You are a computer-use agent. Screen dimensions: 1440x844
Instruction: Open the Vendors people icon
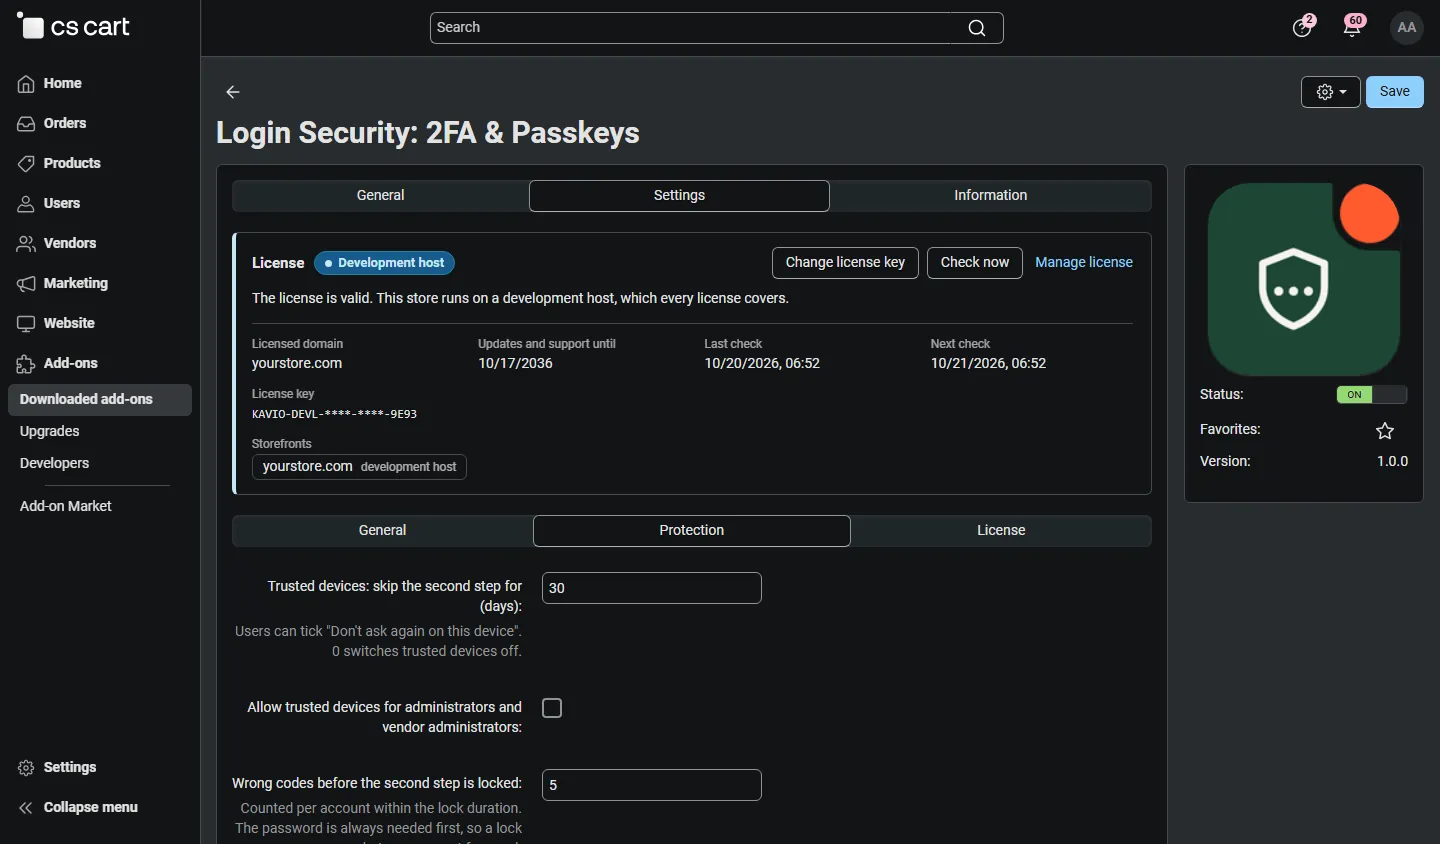click(26, 244)
